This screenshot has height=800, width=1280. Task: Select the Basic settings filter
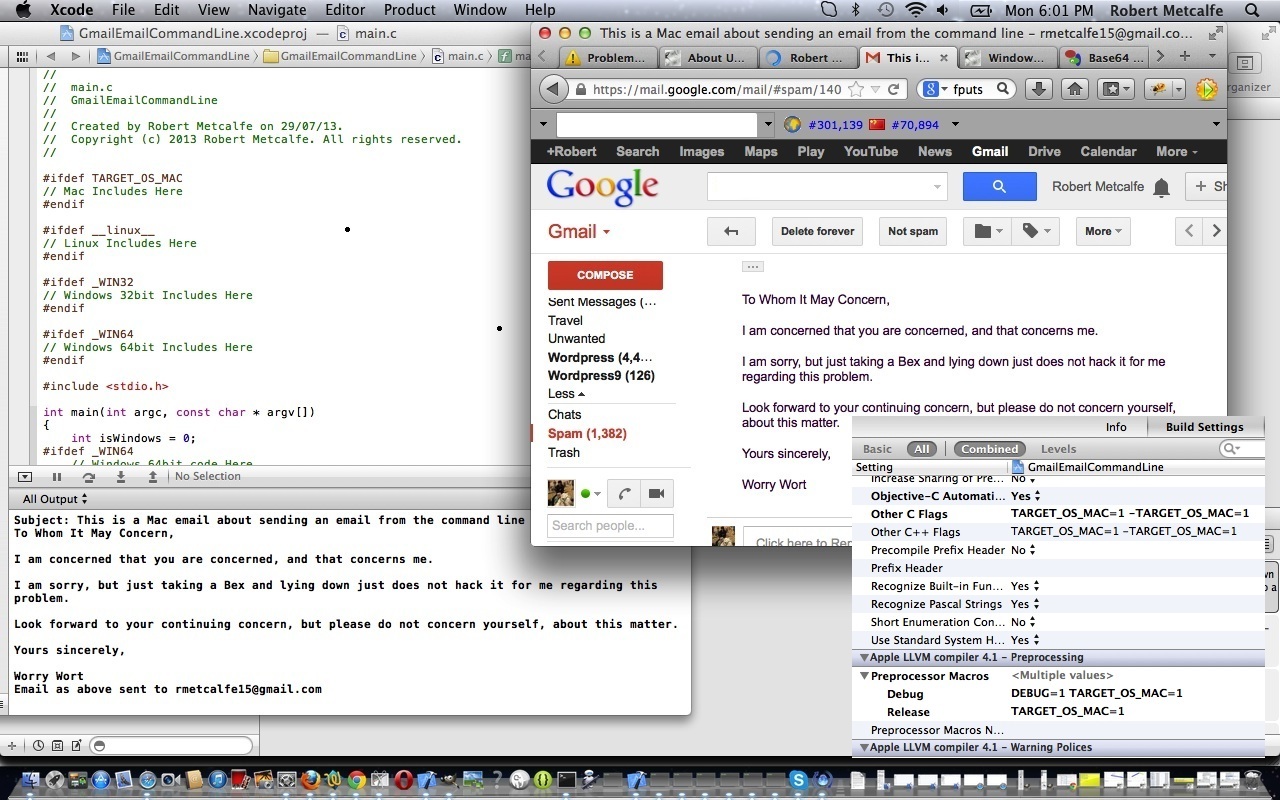pyautogui.click(x=877, y=449)
